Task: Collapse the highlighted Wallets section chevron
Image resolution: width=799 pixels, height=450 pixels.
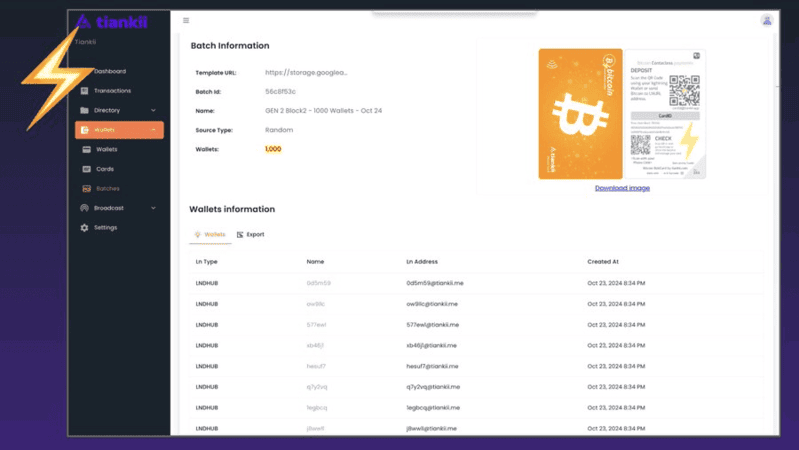Action: pos(153,130)
